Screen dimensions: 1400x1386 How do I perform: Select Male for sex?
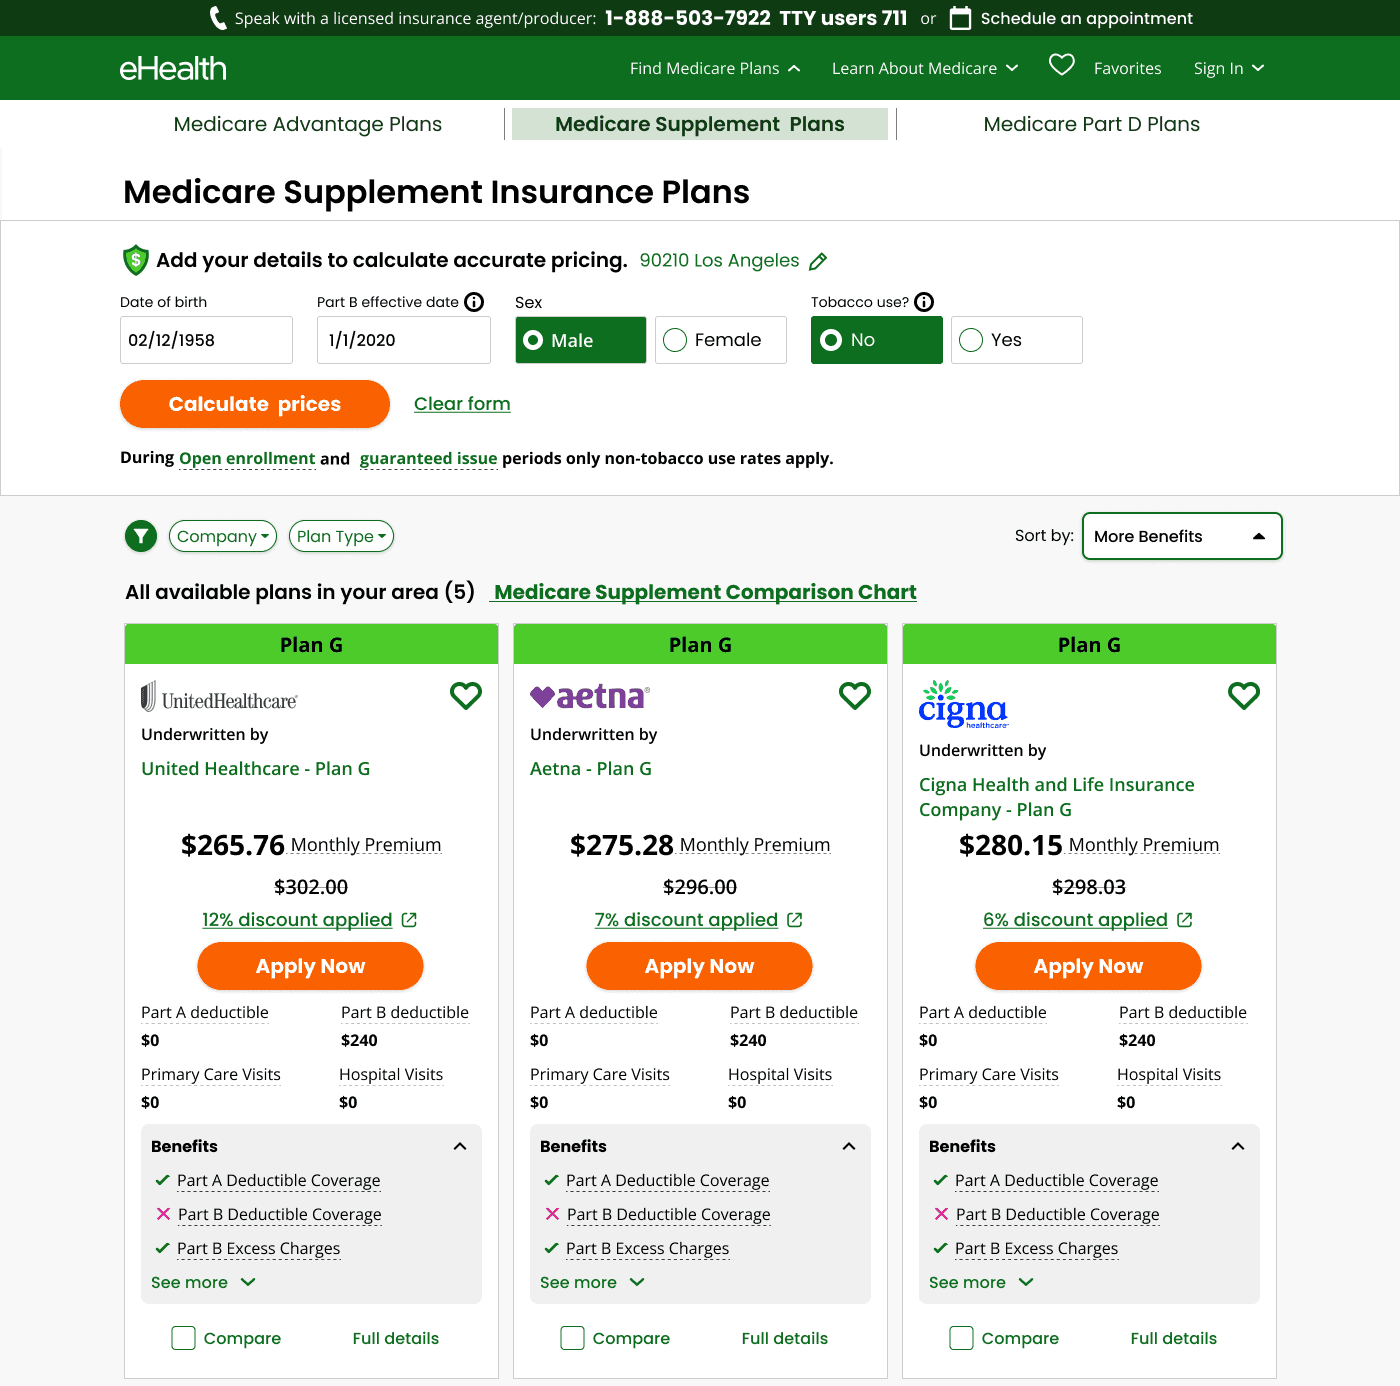click(581, 340)
